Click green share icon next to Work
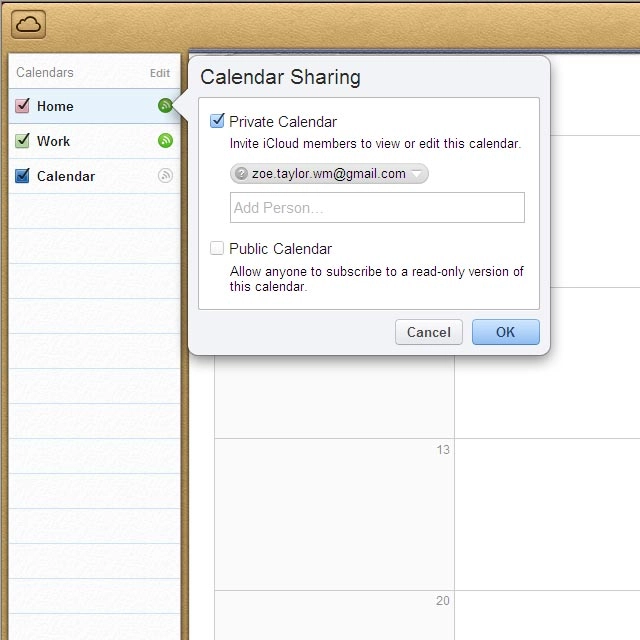This screenshot has width=640, height=640. [x=165, y=141]
